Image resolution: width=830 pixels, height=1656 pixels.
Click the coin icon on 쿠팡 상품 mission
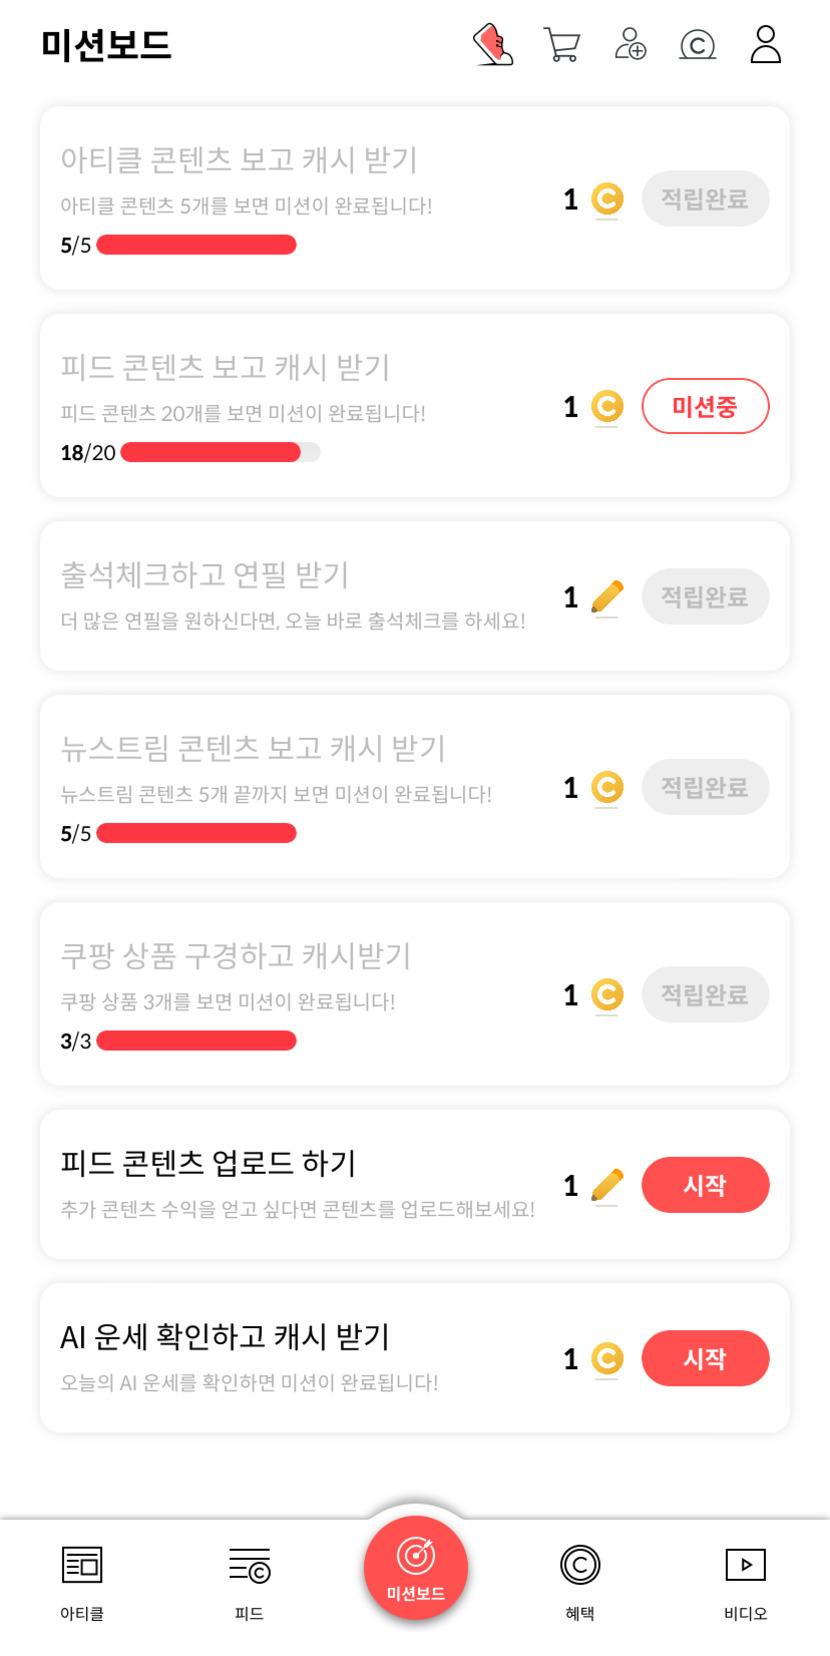click(x=607, y=995)
